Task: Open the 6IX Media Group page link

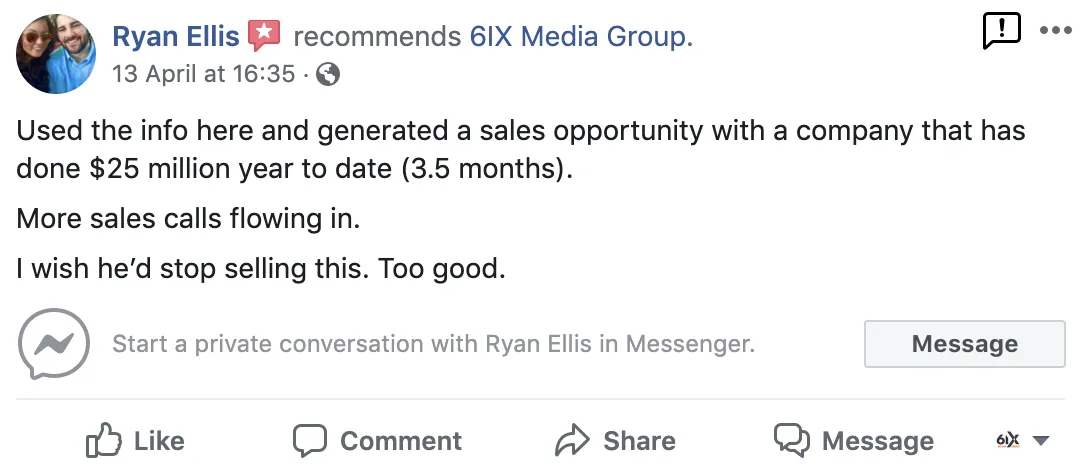Action: click(x=580, y=37)
